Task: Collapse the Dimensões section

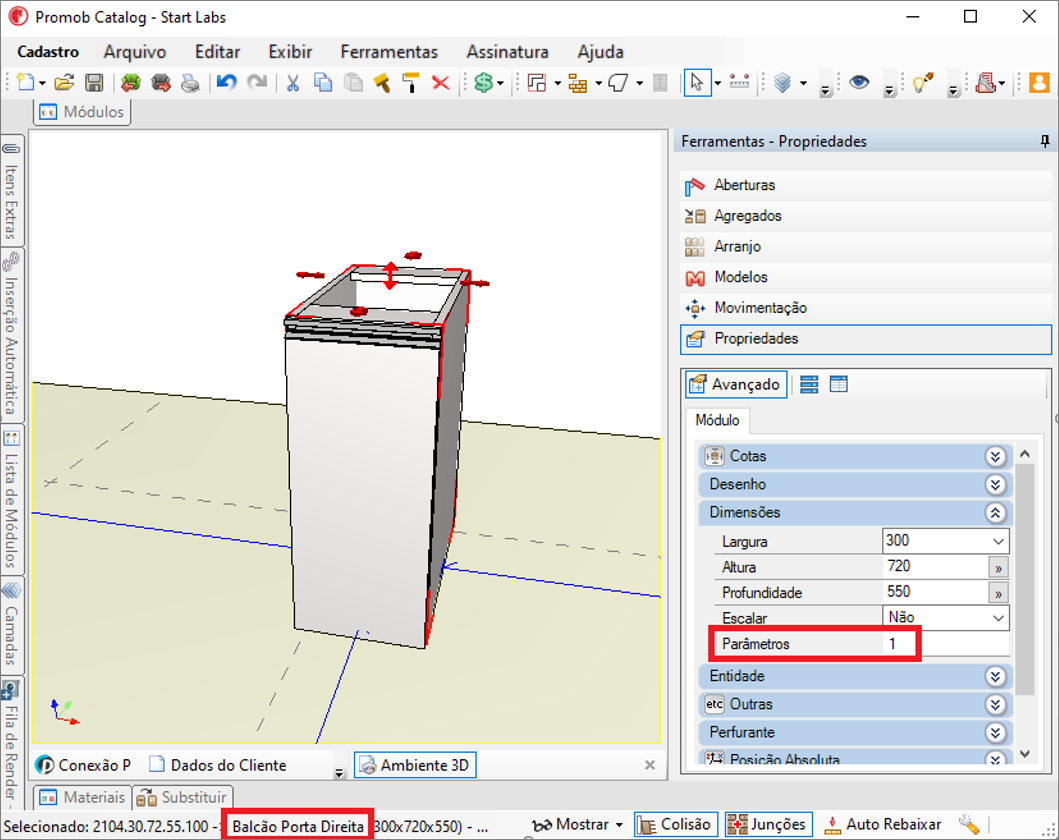Action: pos(996,513)
